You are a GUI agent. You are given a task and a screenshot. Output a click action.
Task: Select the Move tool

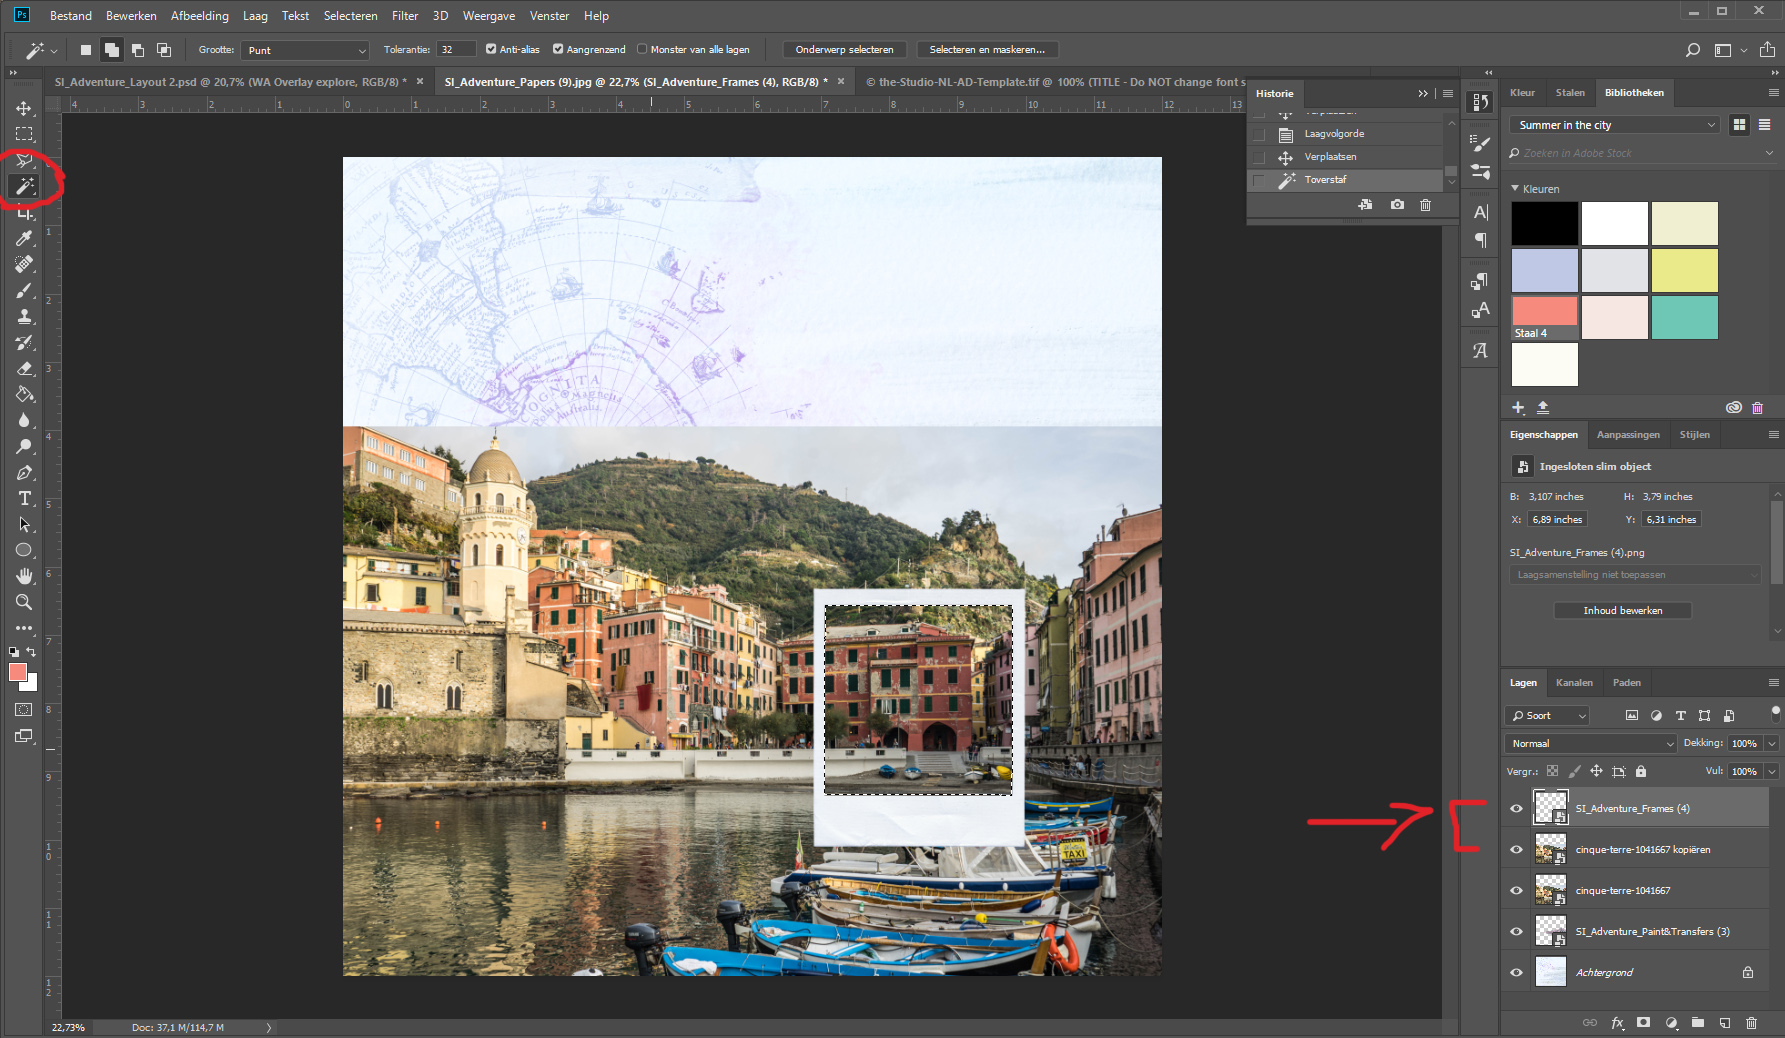coord(24,108)
